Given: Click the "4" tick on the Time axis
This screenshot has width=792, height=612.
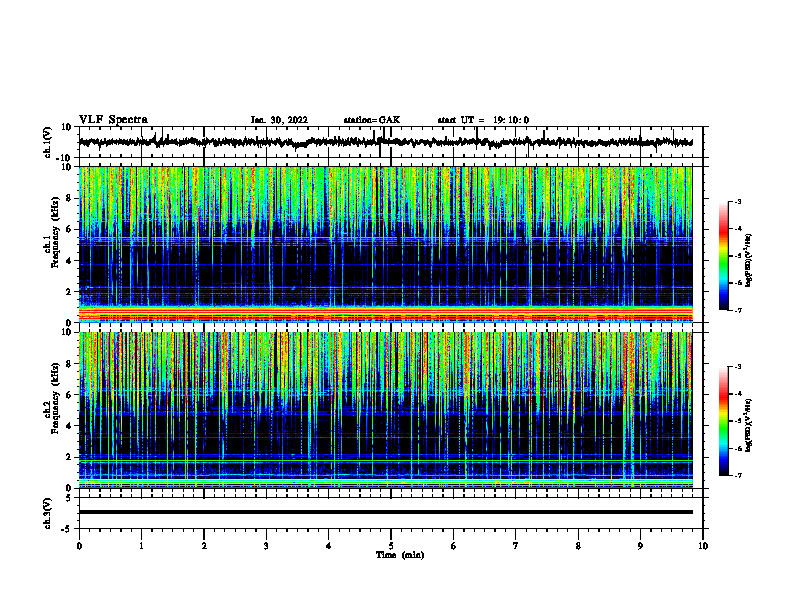Looking at the screenshot, I should pyautogui.click(x=329, y=546).
